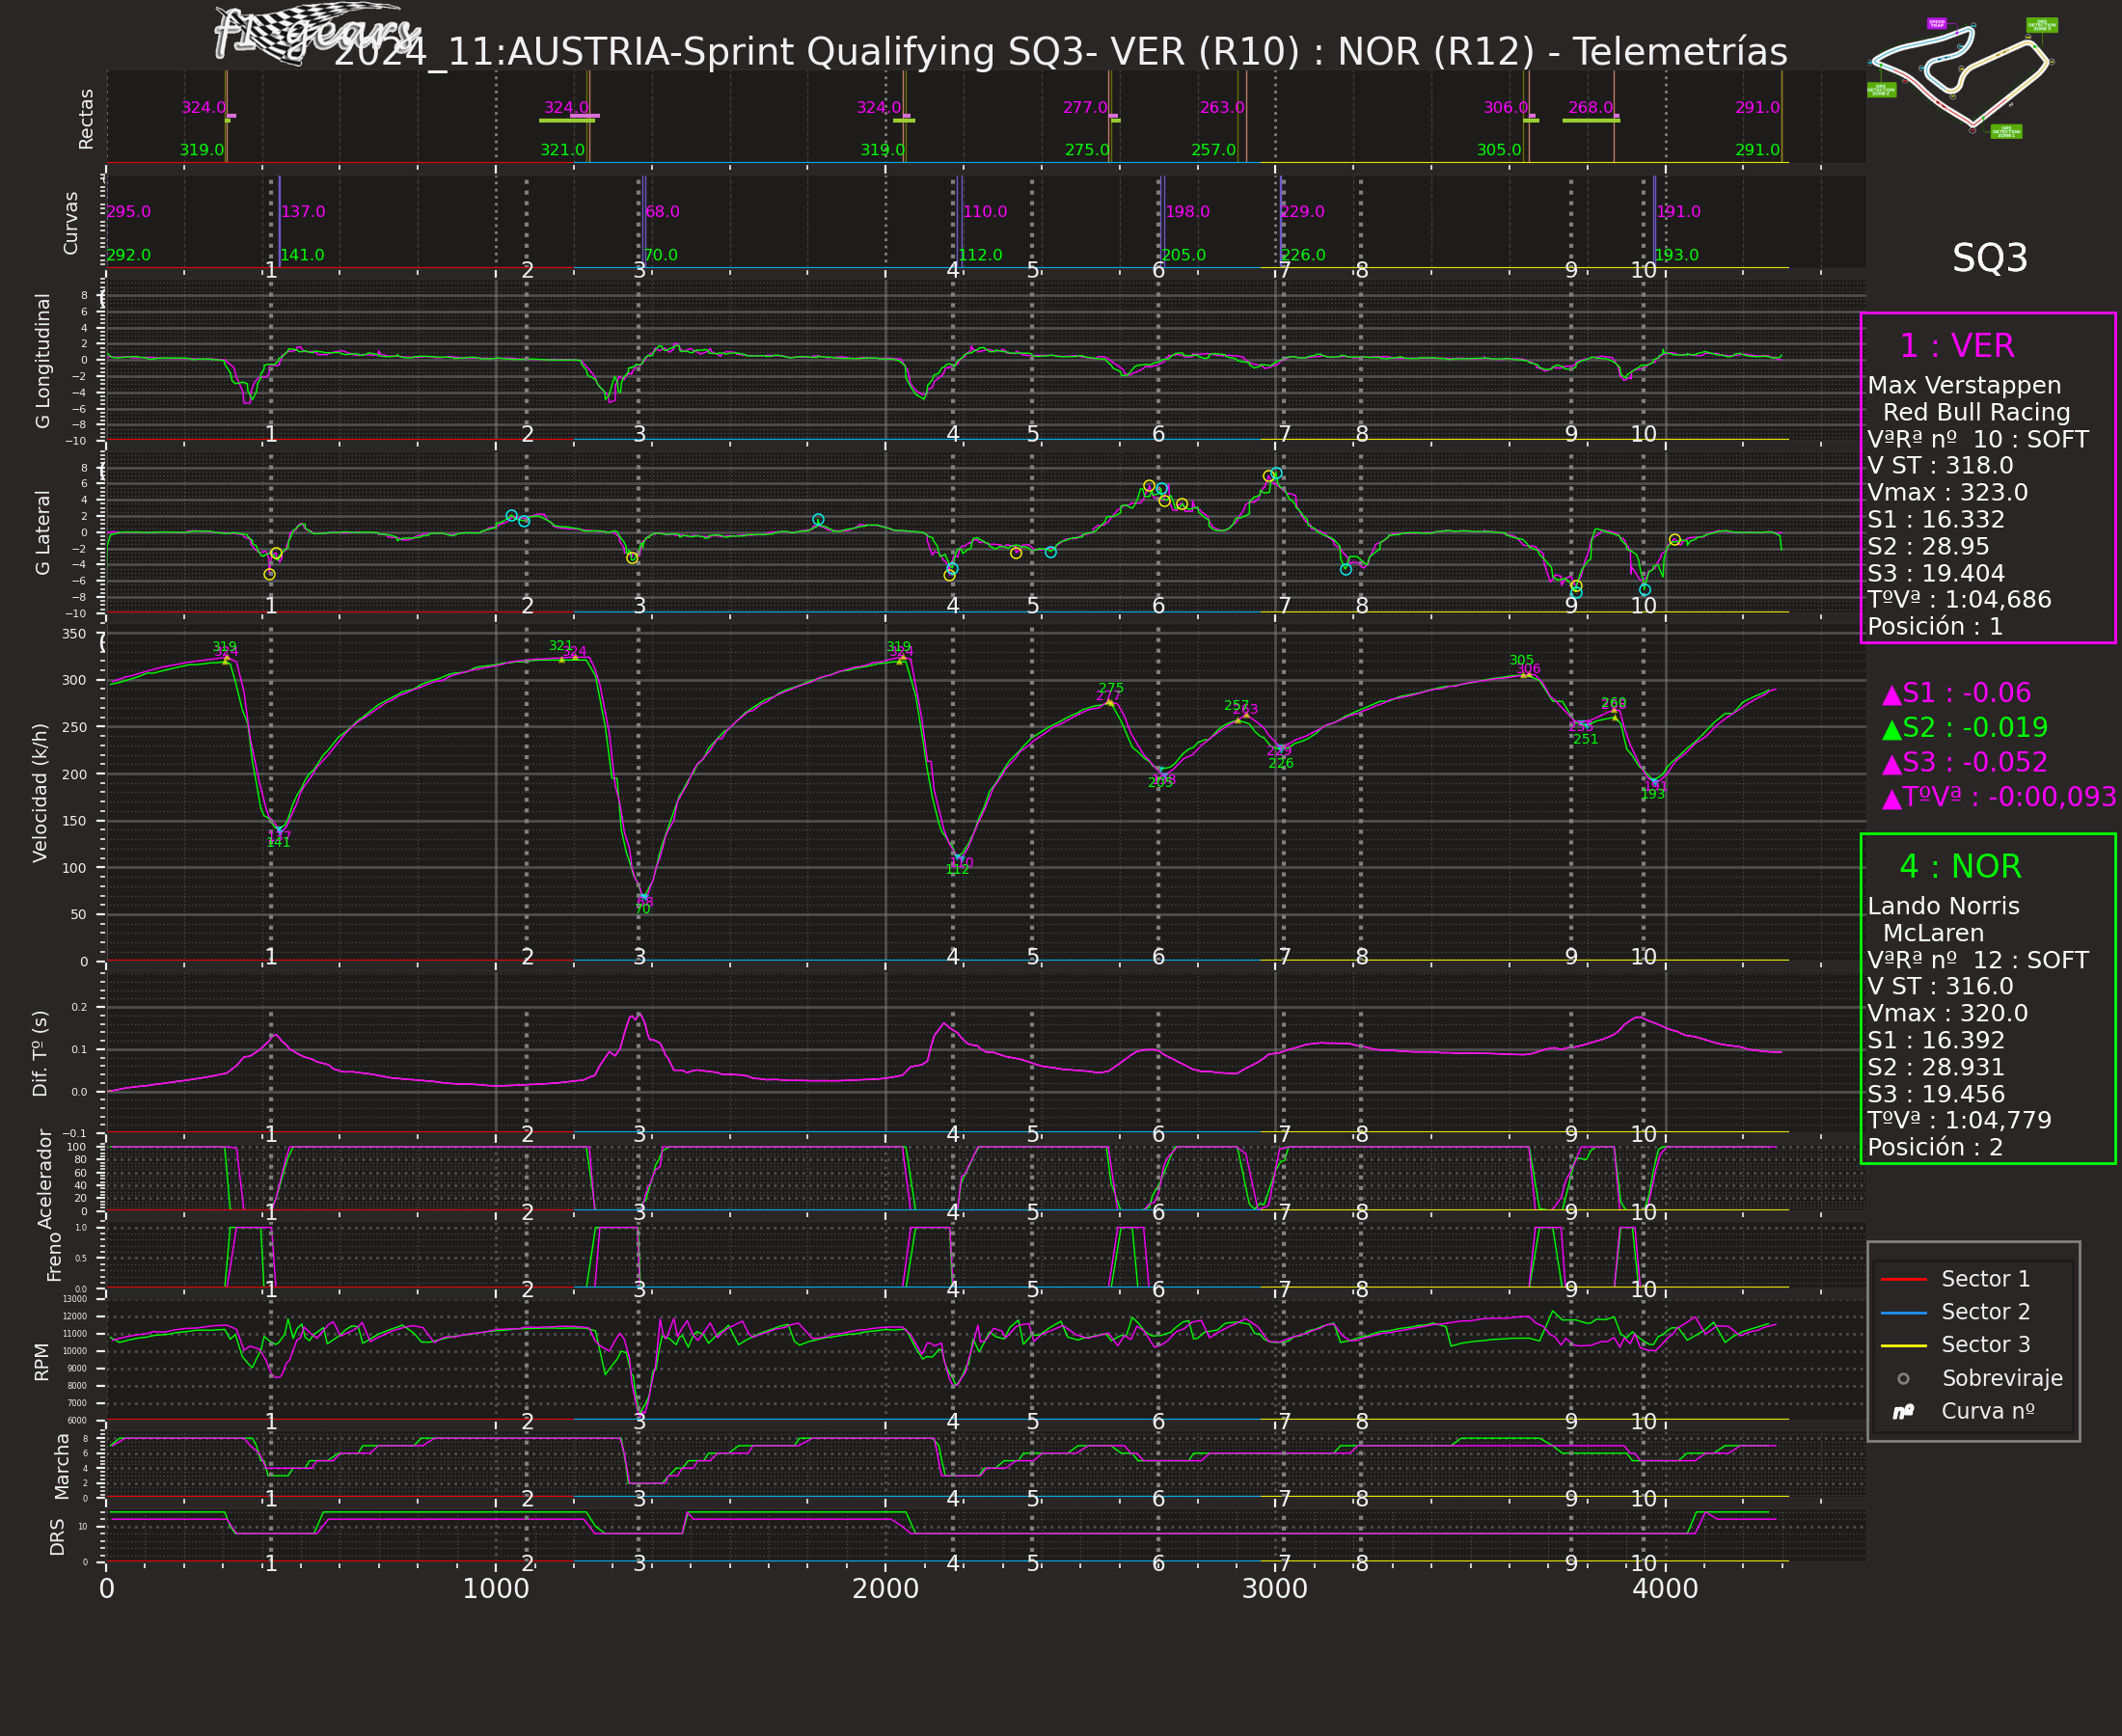
Task: Click the Sobreviraje circle marker in legend
Action: tap(1903, 1379)
